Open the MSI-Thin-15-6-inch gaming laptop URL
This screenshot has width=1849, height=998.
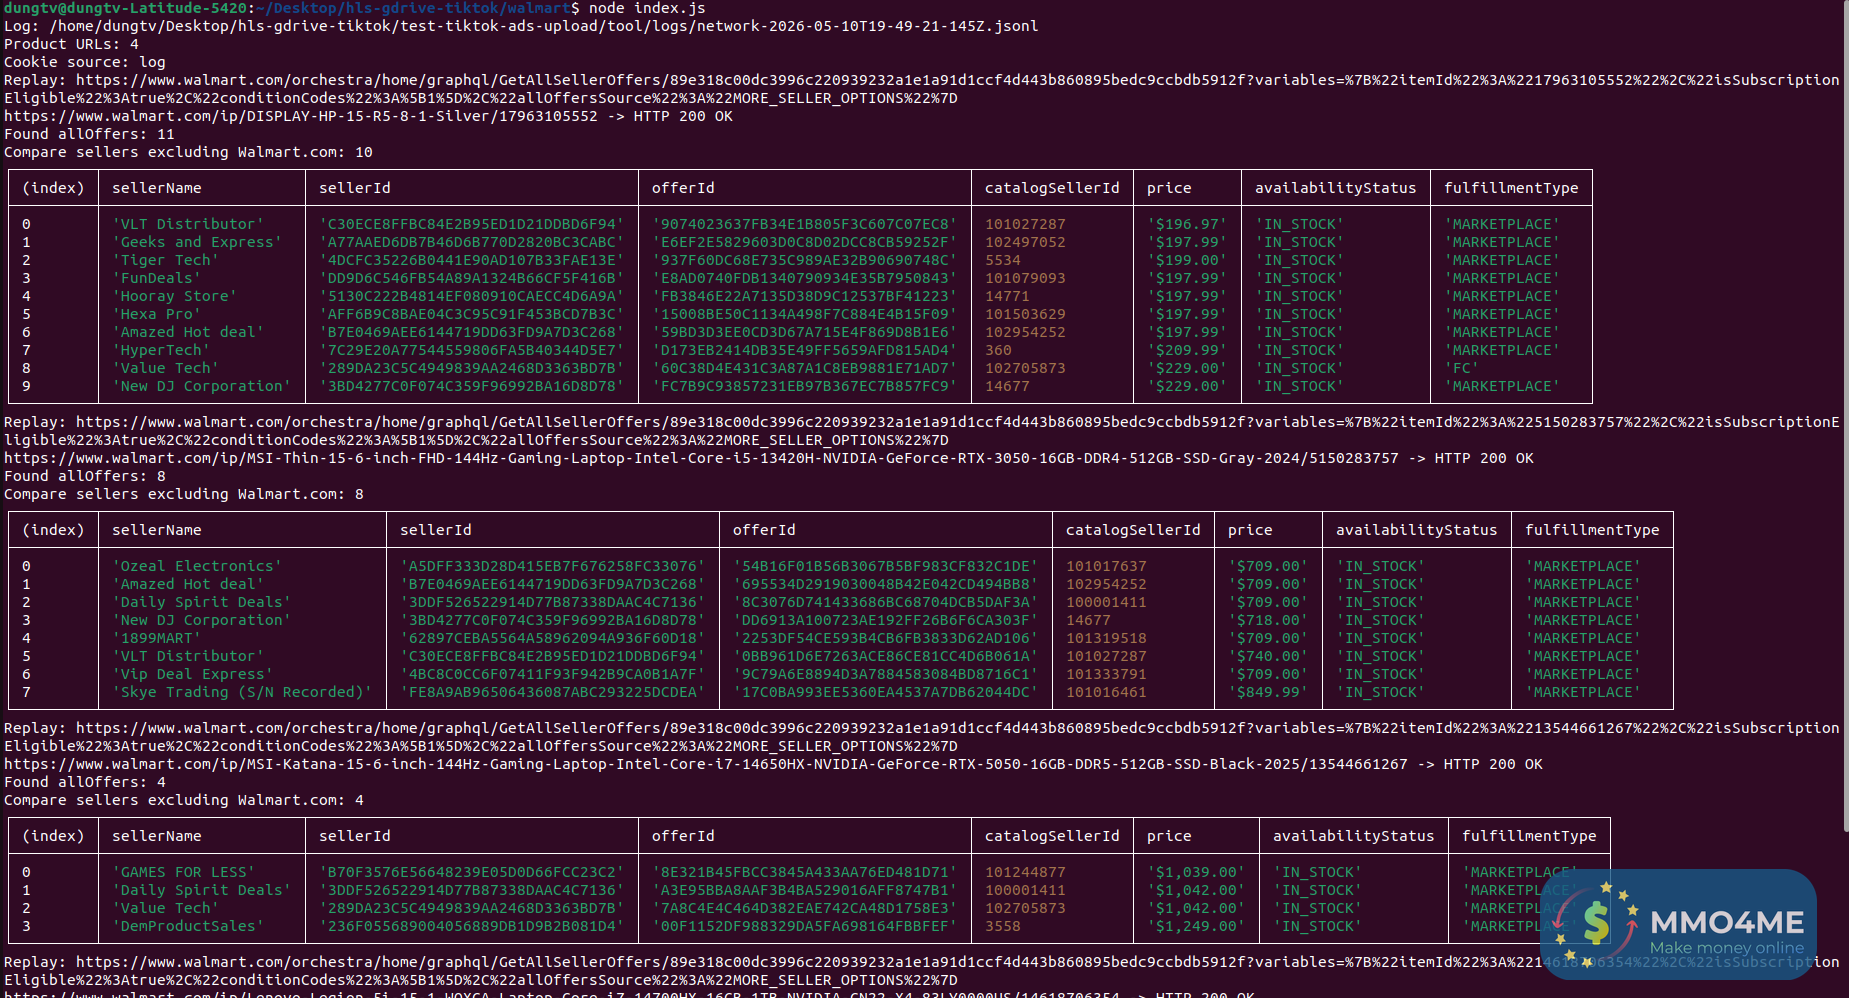click(701, 458)
